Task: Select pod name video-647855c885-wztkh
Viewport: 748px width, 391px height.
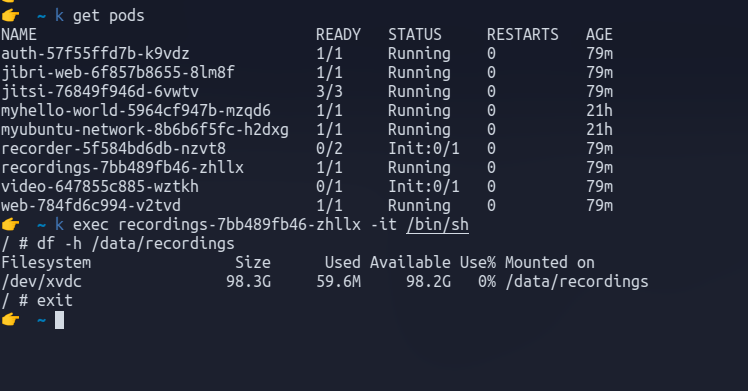Action: coord(100,186)
